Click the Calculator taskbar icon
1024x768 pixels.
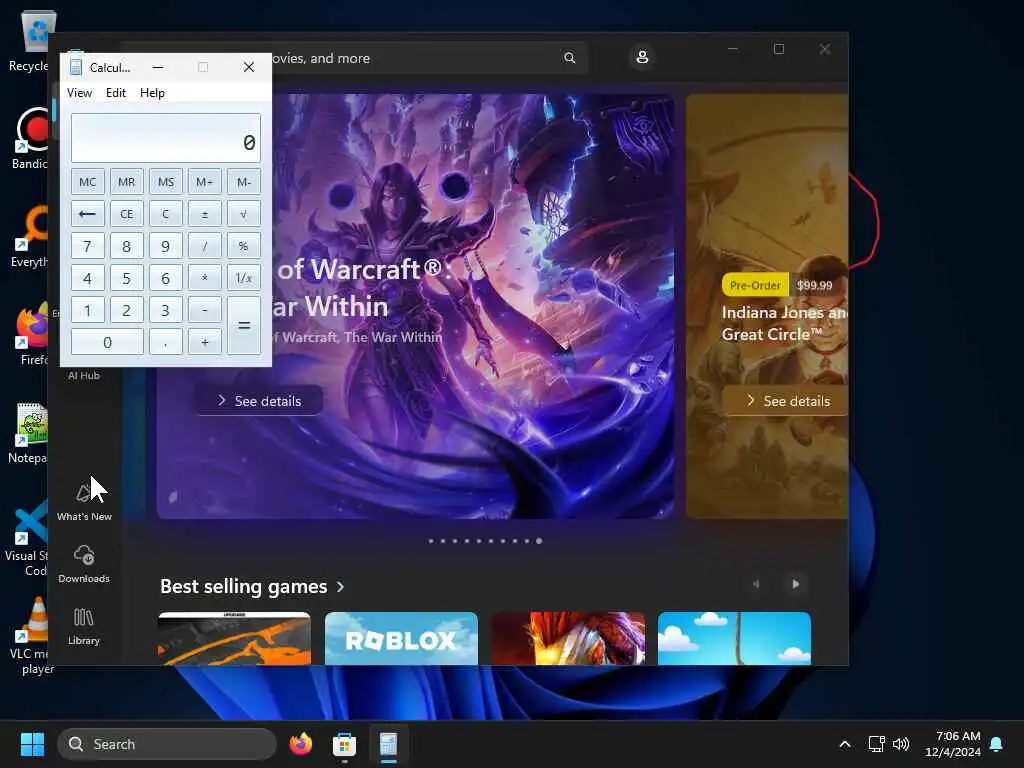click(x=389, y=744)
